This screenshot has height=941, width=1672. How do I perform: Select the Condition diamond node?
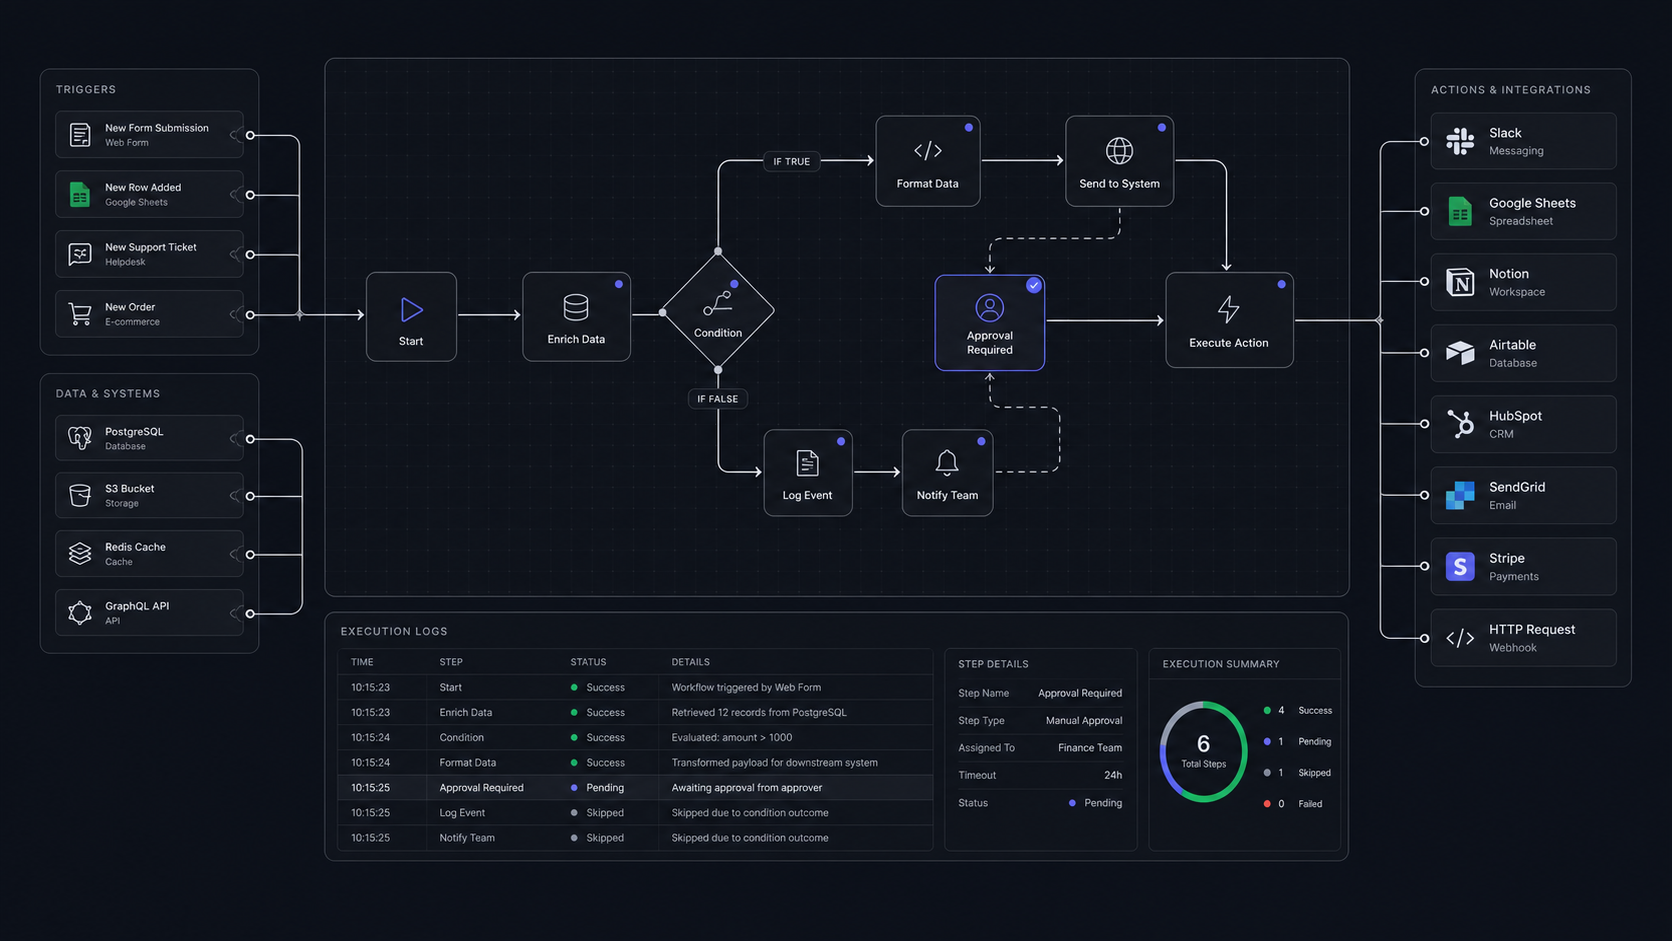tap(718, 311)
